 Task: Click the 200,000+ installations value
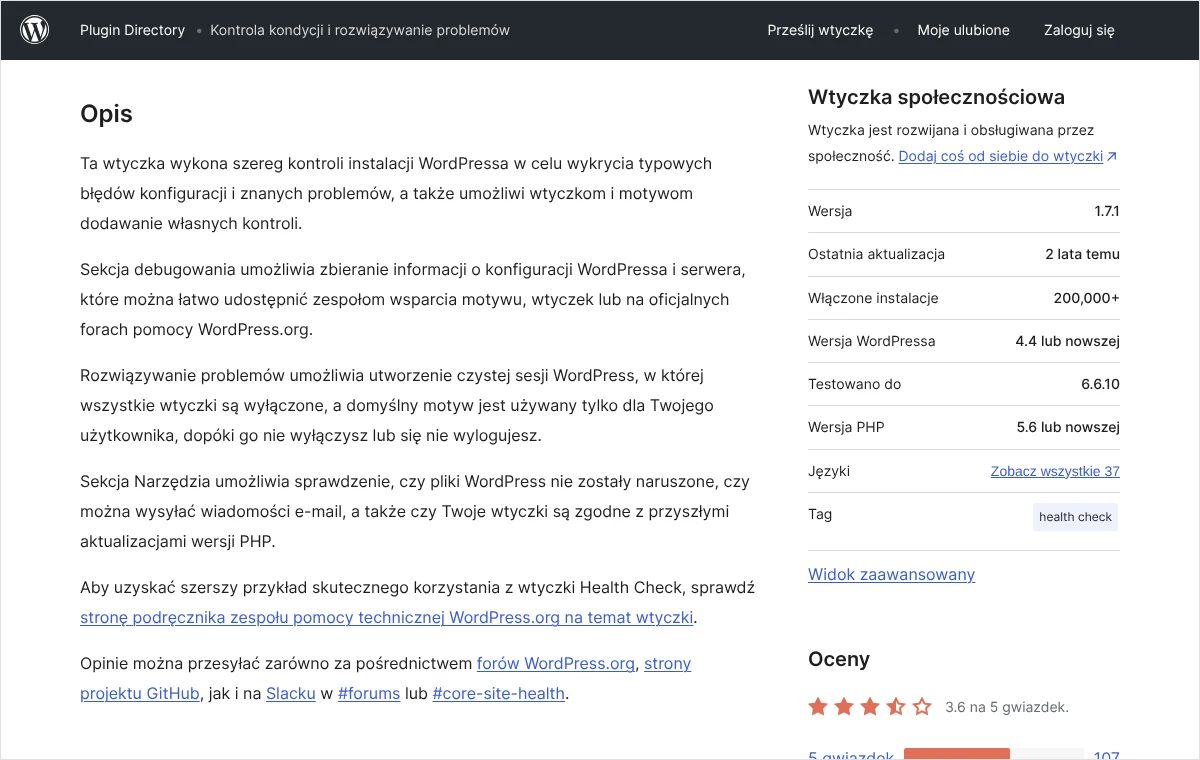[x=1086, y=298]
